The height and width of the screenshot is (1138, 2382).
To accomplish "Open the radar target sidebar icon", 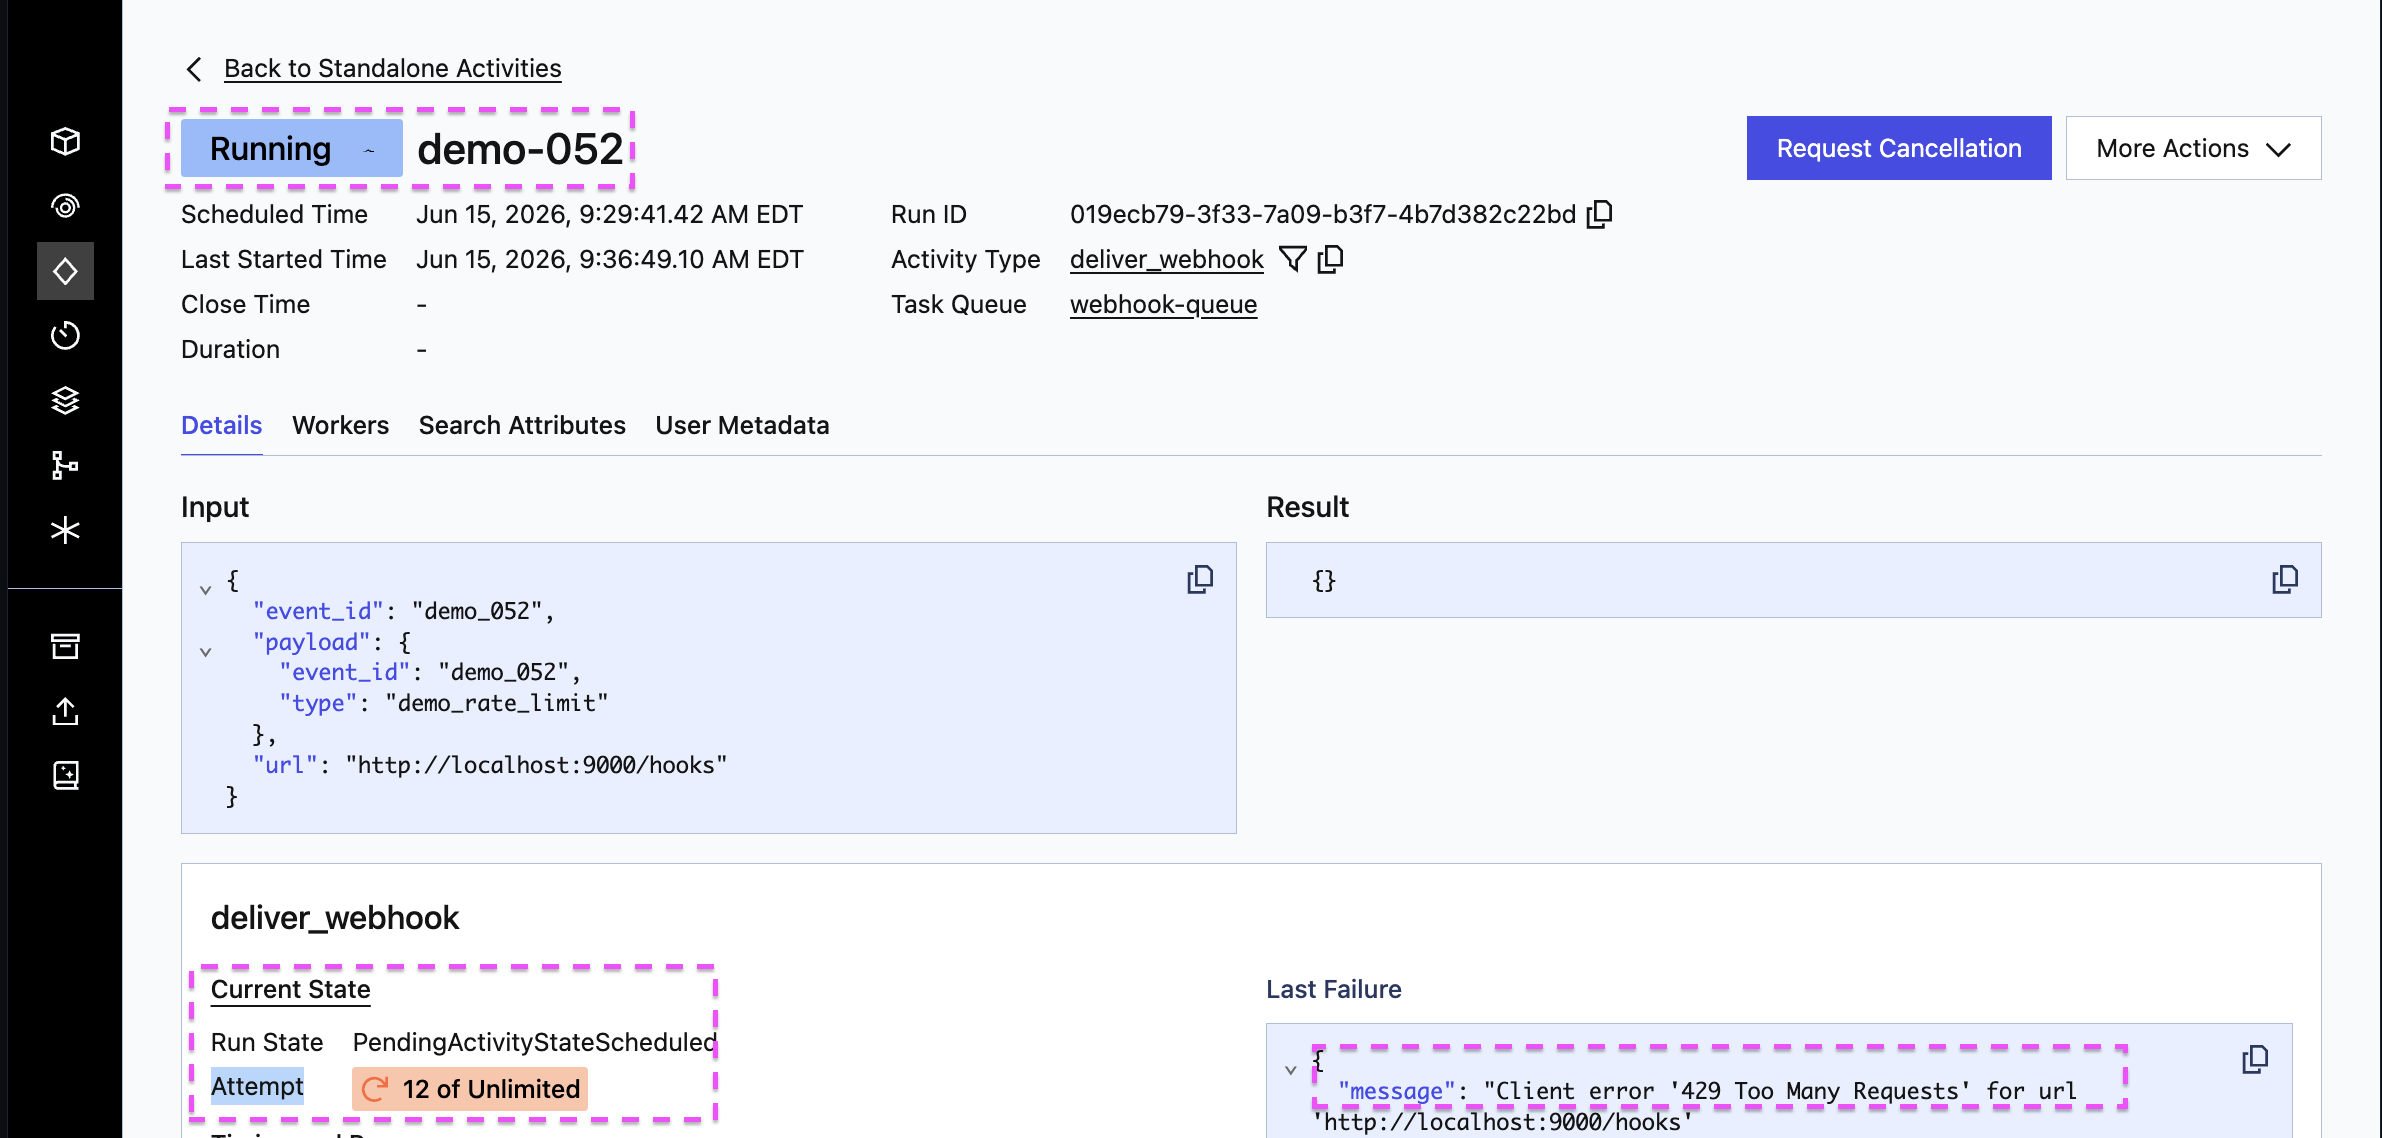I will [65, 206].
